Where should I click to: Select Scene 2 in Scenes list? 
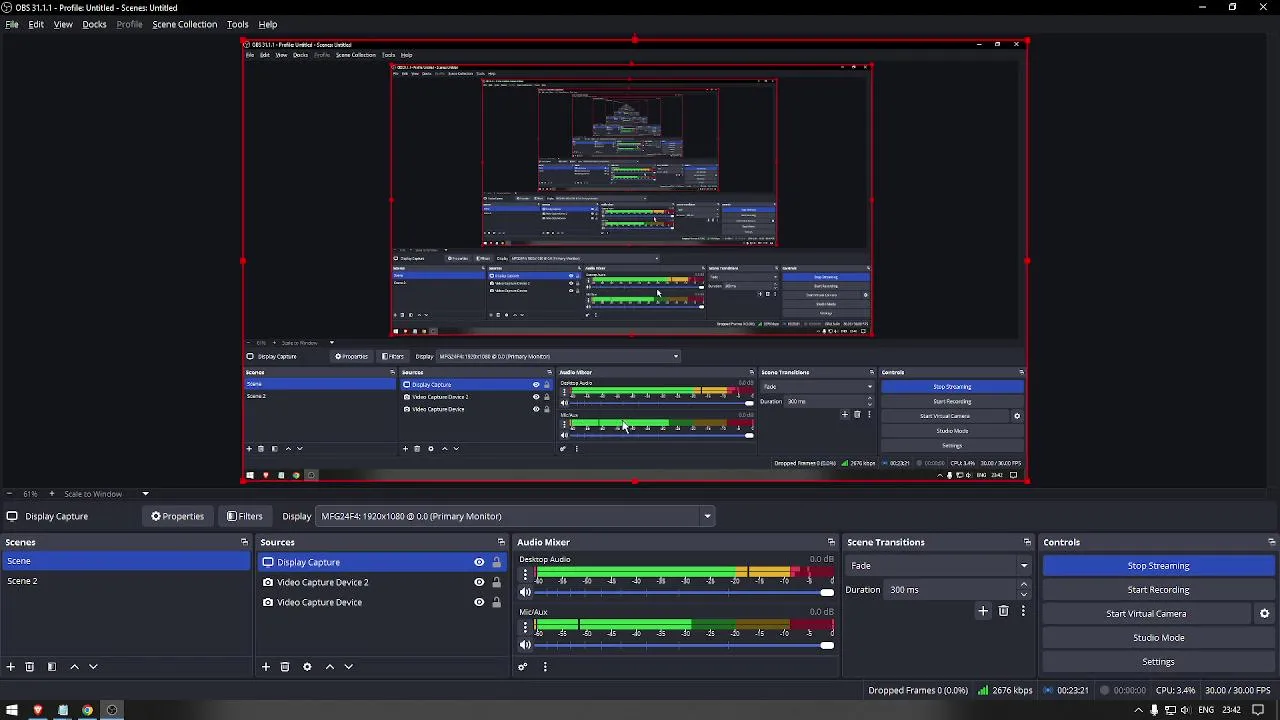pyautogui.click(x=125, y=581)
